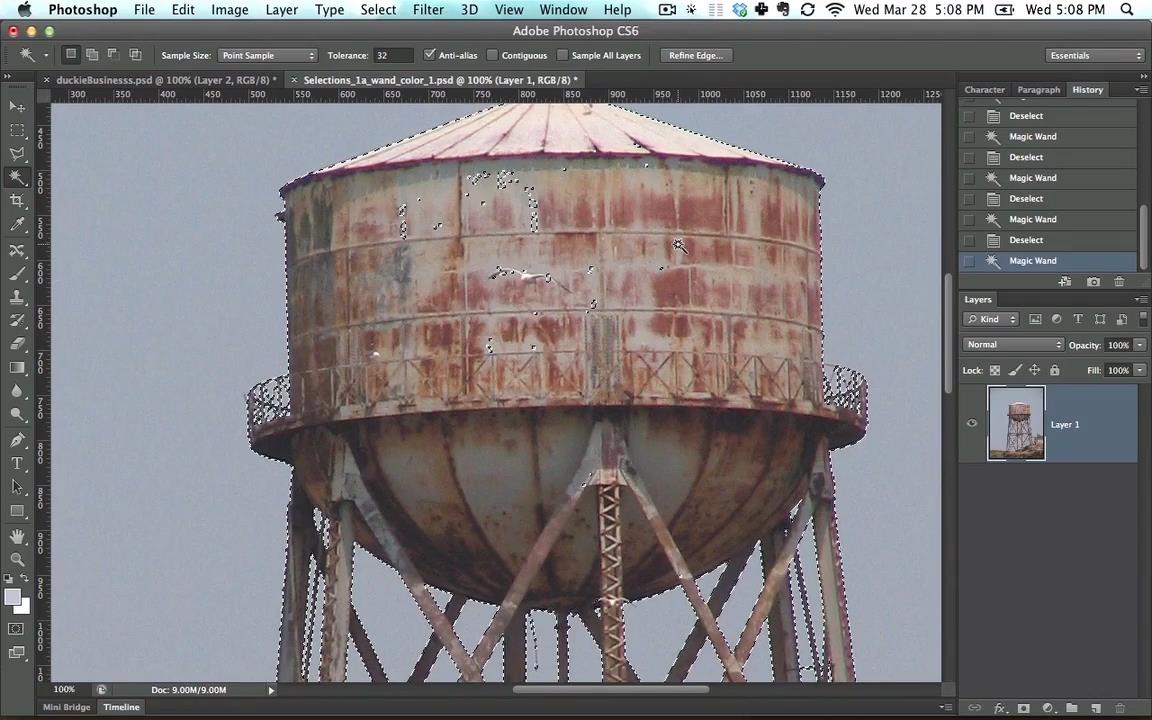Open the status bar info arrow
Viewport: 1152px width, 720px height.
[x=271, y=690]
